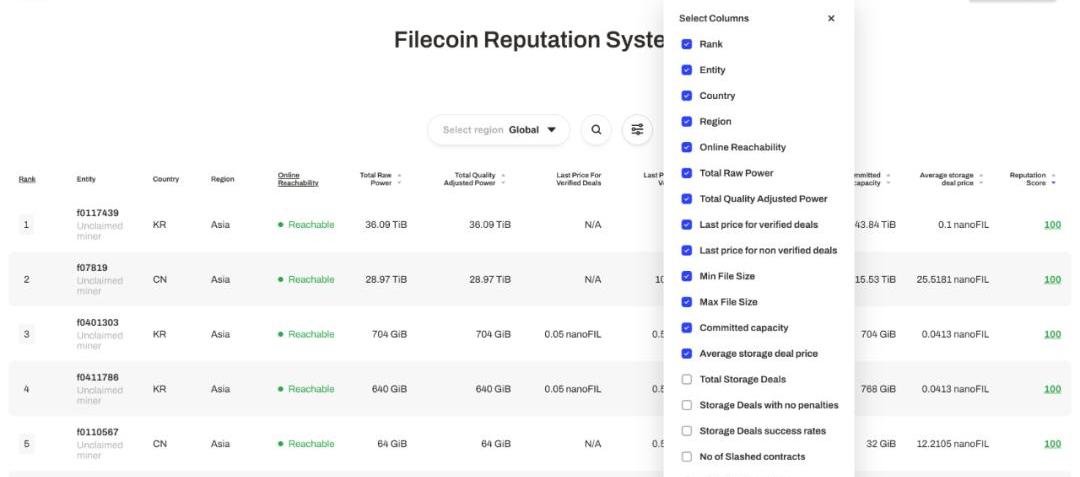The image size is (1080, 477).
Task: Check the No of Slashed contracts option
Action: click(x=686, y=457)
